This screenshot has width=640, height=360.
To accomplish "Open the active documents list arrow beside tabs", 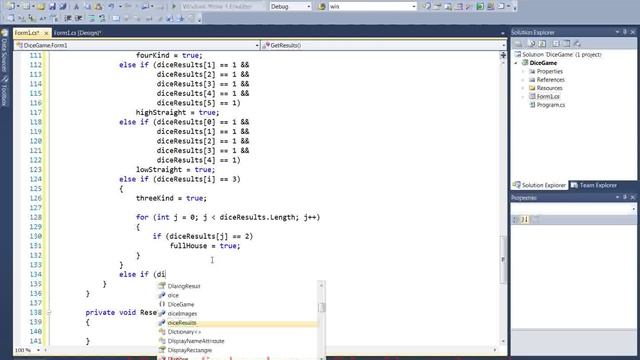I will click(503, 33).
